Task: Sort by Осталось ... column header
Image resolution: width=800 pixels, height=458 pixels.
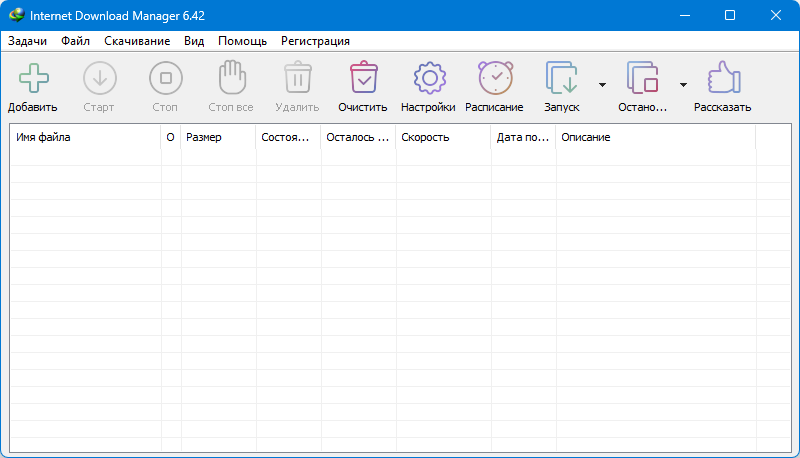Action: (358, 137)
